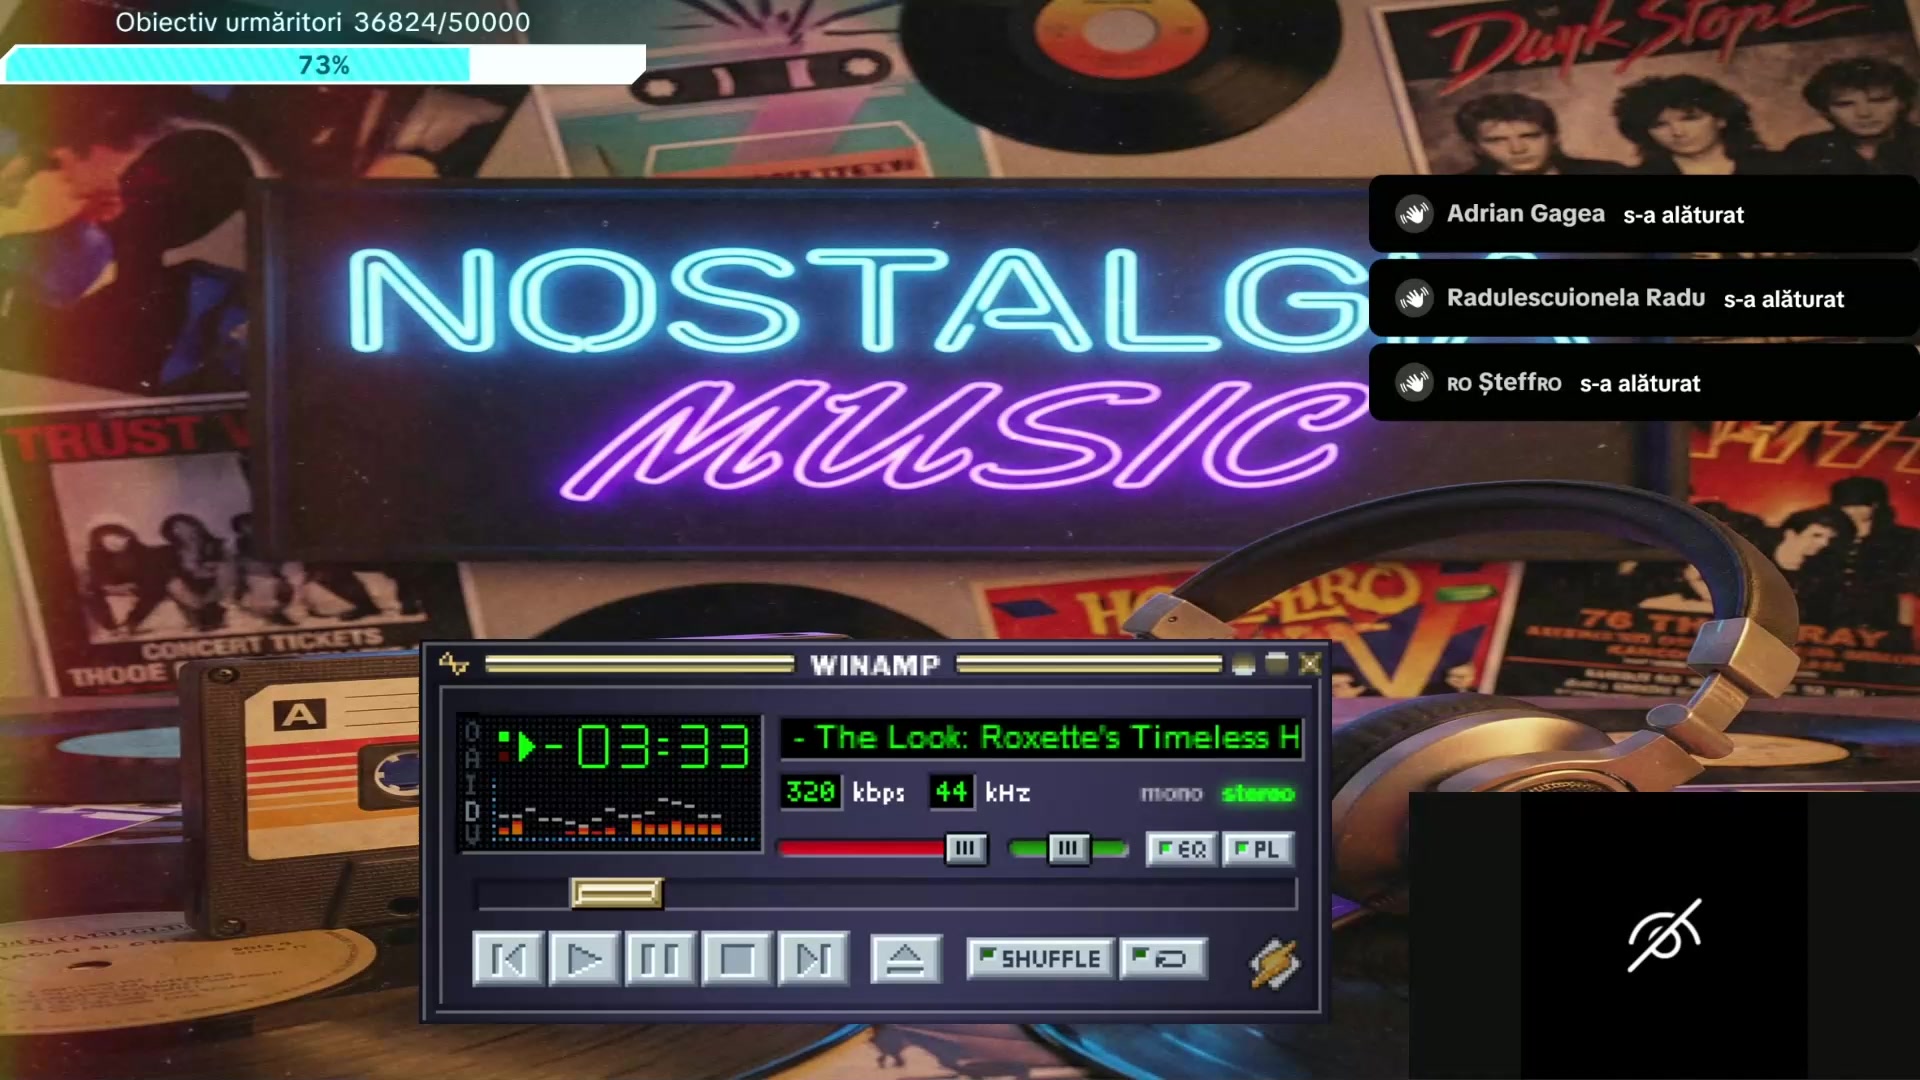Click the Winamp play button
The height and width of the screenshot is (1080, 1920).
585,959
